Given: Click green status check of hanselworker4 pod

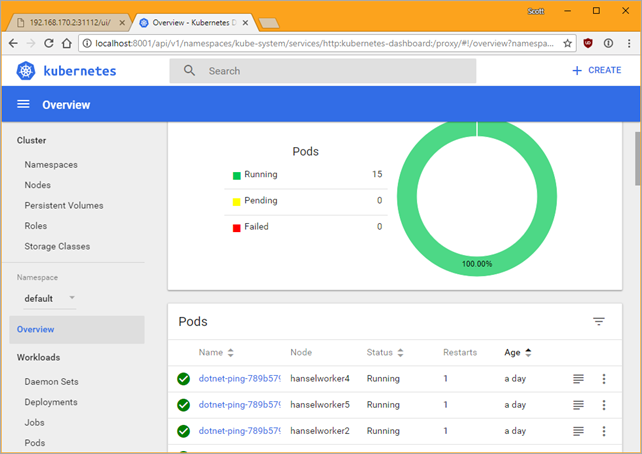Looking at the screenshot, I should pyautogui.click(x=183, y=379).
